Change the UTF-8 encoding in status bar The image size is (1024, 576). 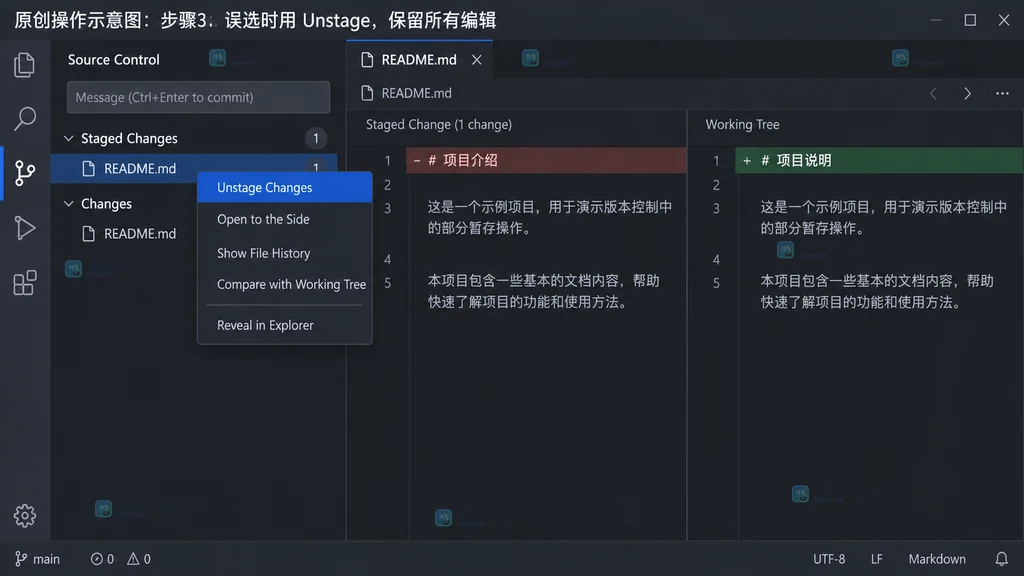829,559
